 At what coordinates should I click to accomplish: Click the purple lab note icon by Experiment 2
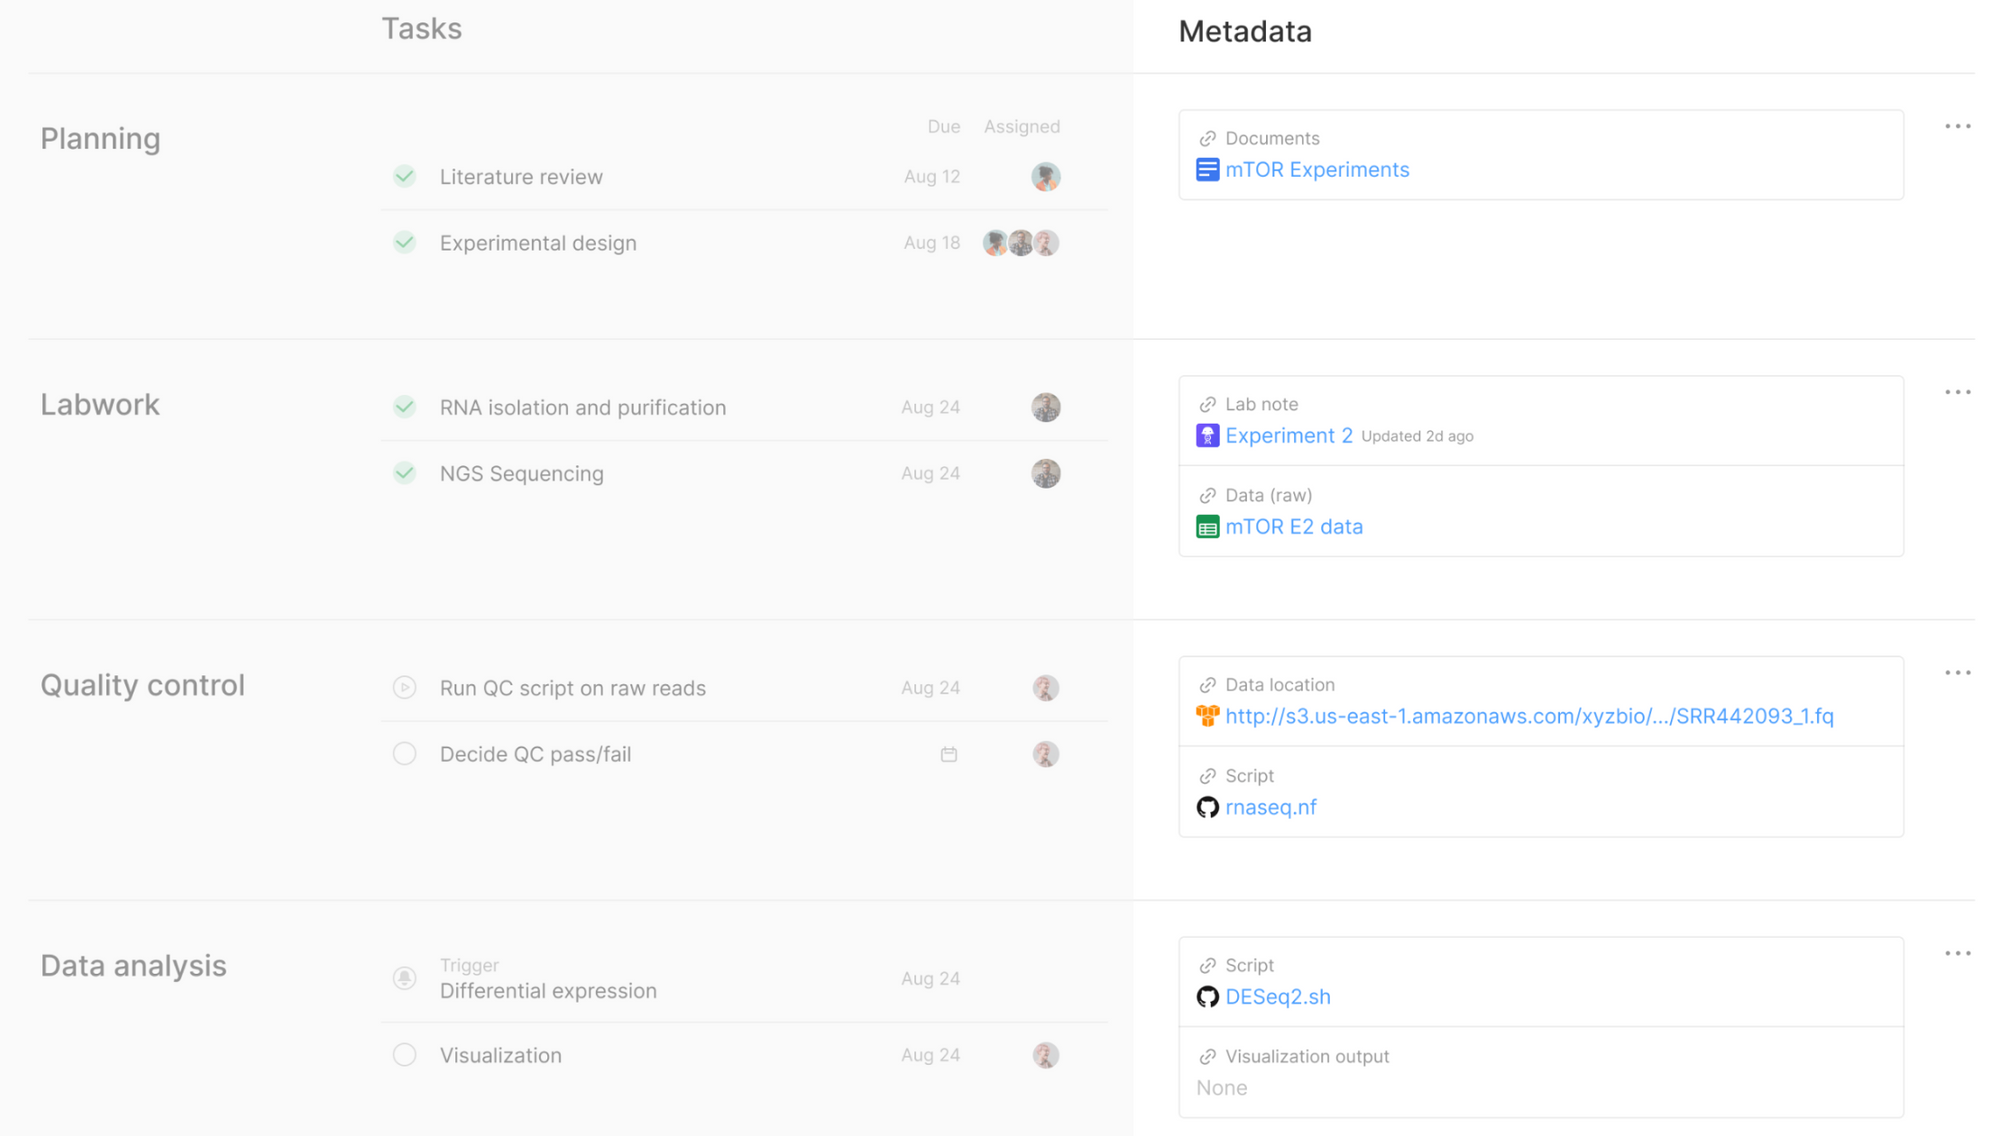tap(1207, 436)
